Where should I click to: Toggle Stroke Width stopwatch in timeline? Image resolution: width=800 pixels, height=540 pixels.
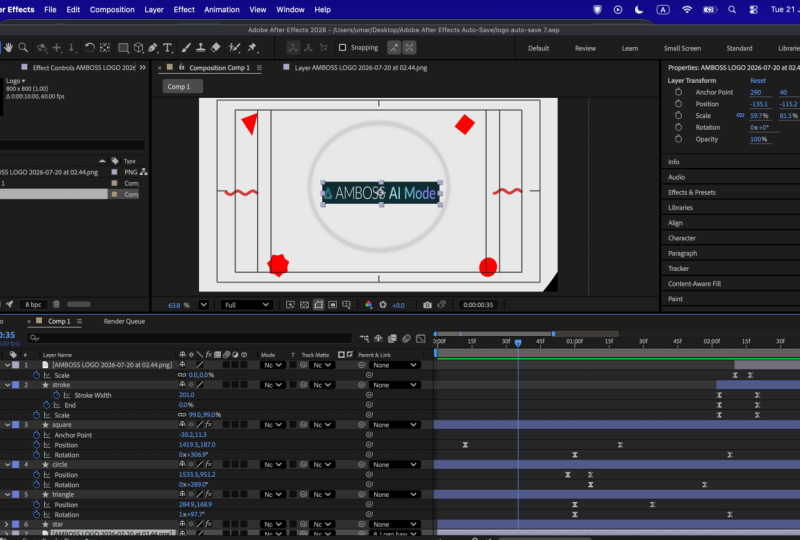coord(57,395)
